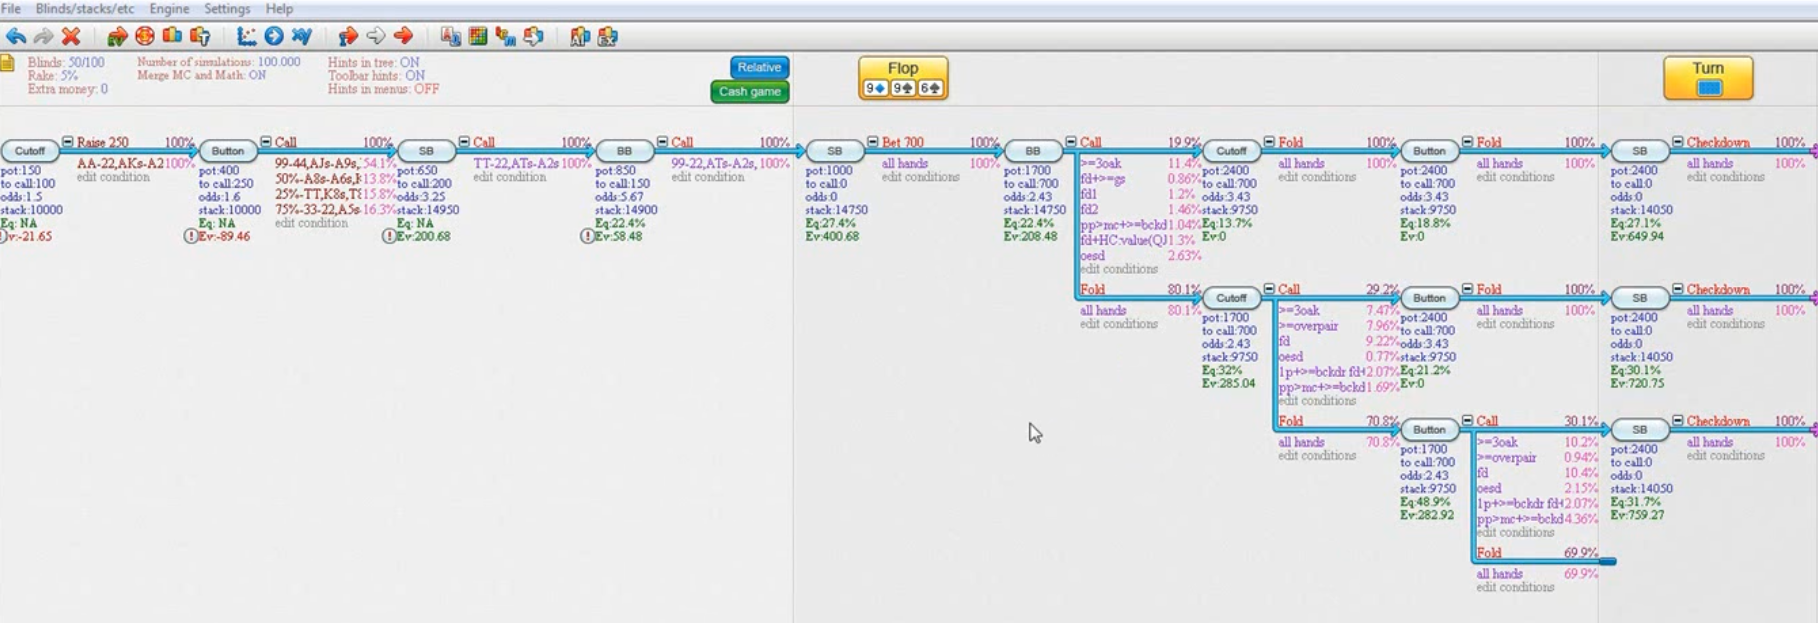The height and width of the screenshot is (623, 1818).
Task: Collapse the BB Call 19.9% branch
Action: [x=1071, y=142]
